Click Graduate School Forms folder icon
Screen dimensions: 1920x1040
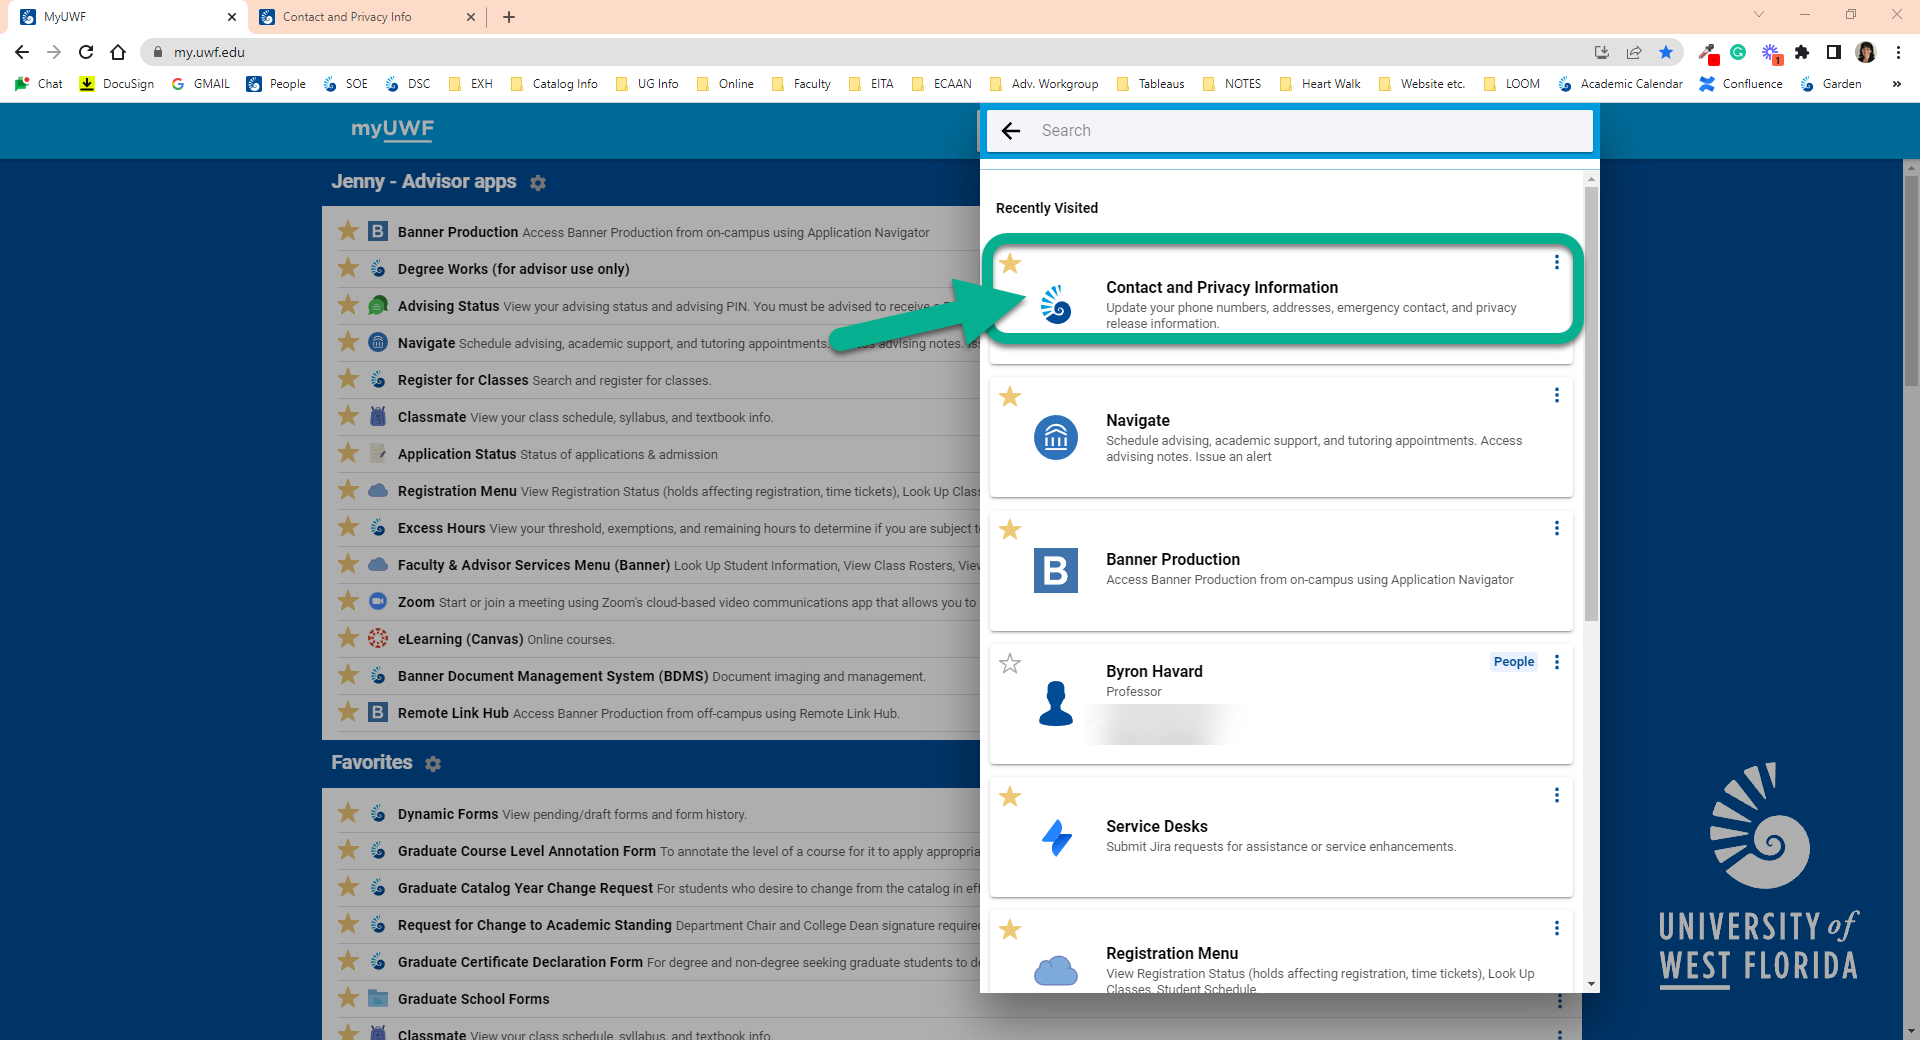click(378, 998)
